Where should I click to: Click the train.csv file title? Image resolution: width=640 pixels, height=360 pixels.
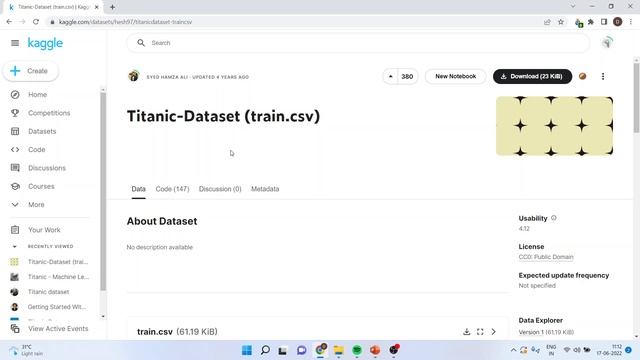(155, 332)
